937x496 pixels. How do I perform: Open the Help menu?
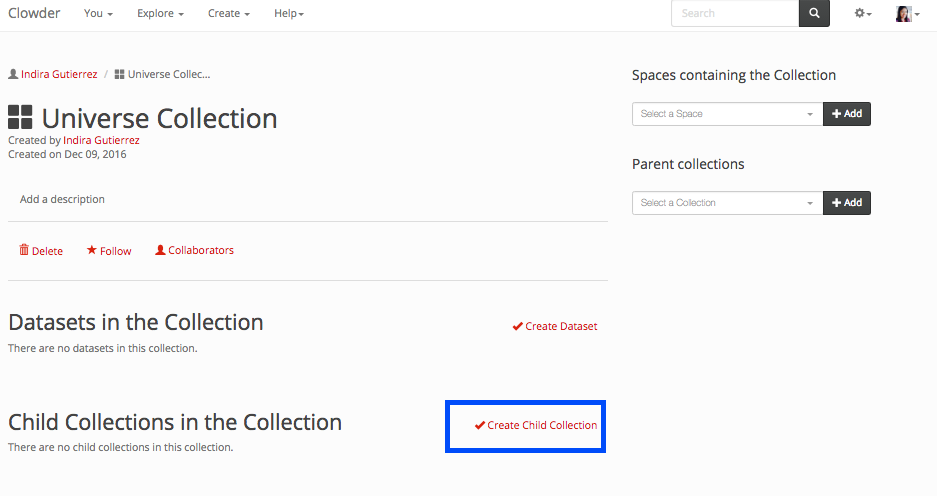click(x=289, y=14)
